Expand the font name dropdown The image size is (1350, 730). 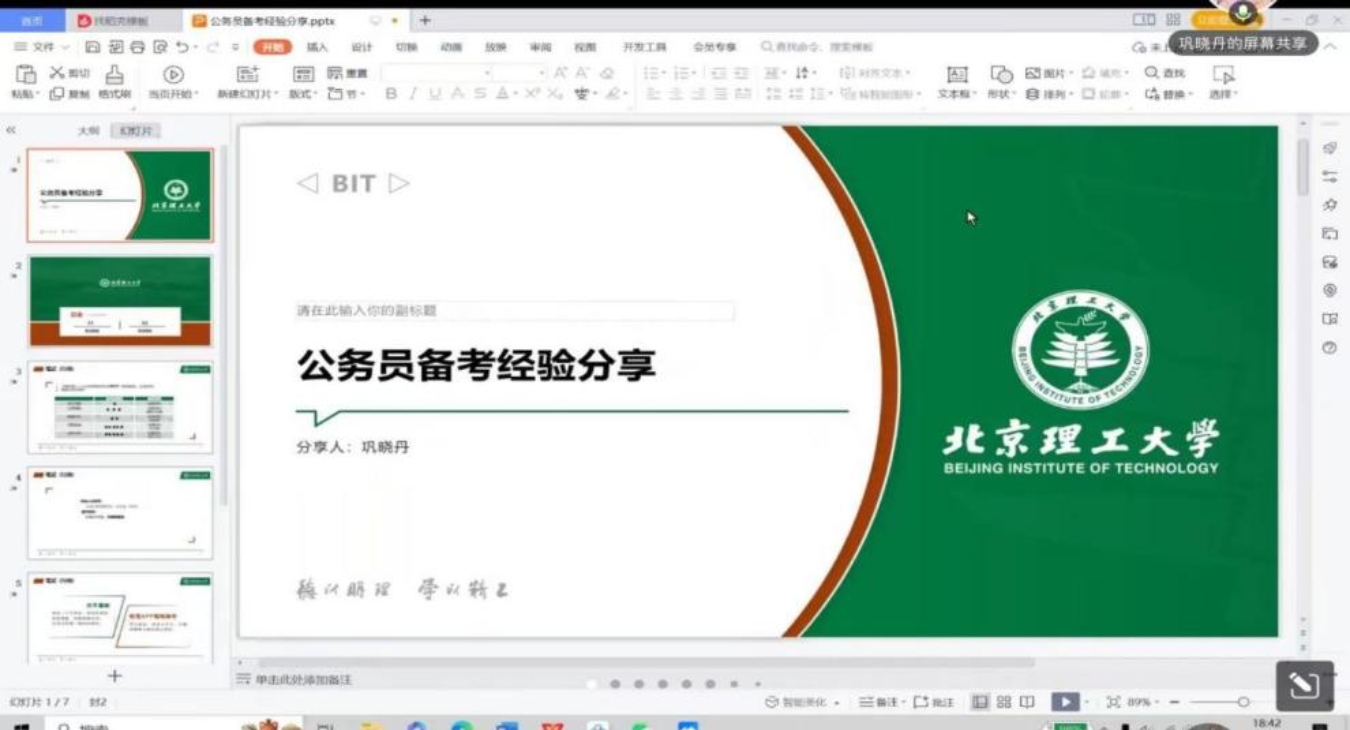[487, 73]
